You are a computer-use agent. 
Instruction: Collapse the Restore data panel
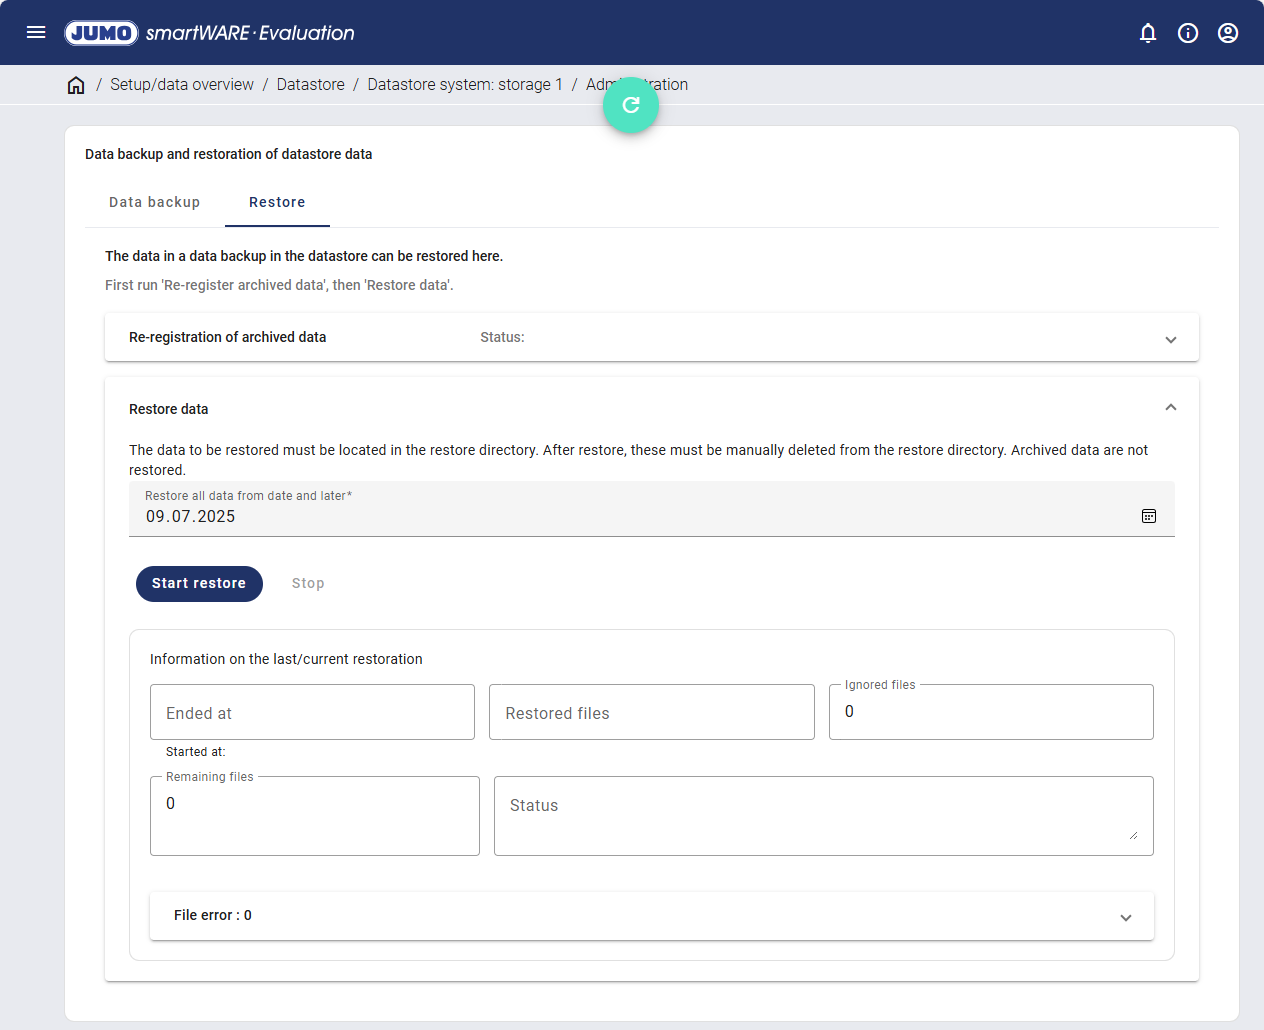click(1170, 408)
